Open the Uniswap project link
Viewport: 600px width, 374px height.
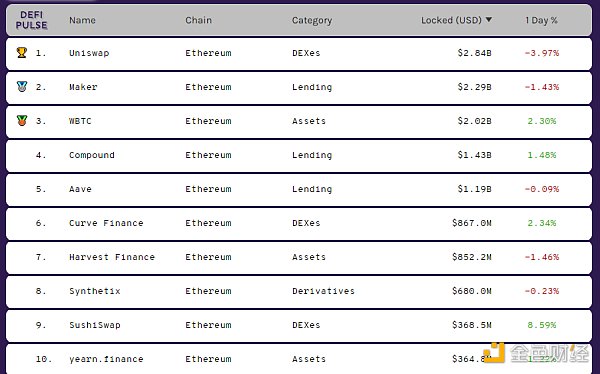point(89,53)
